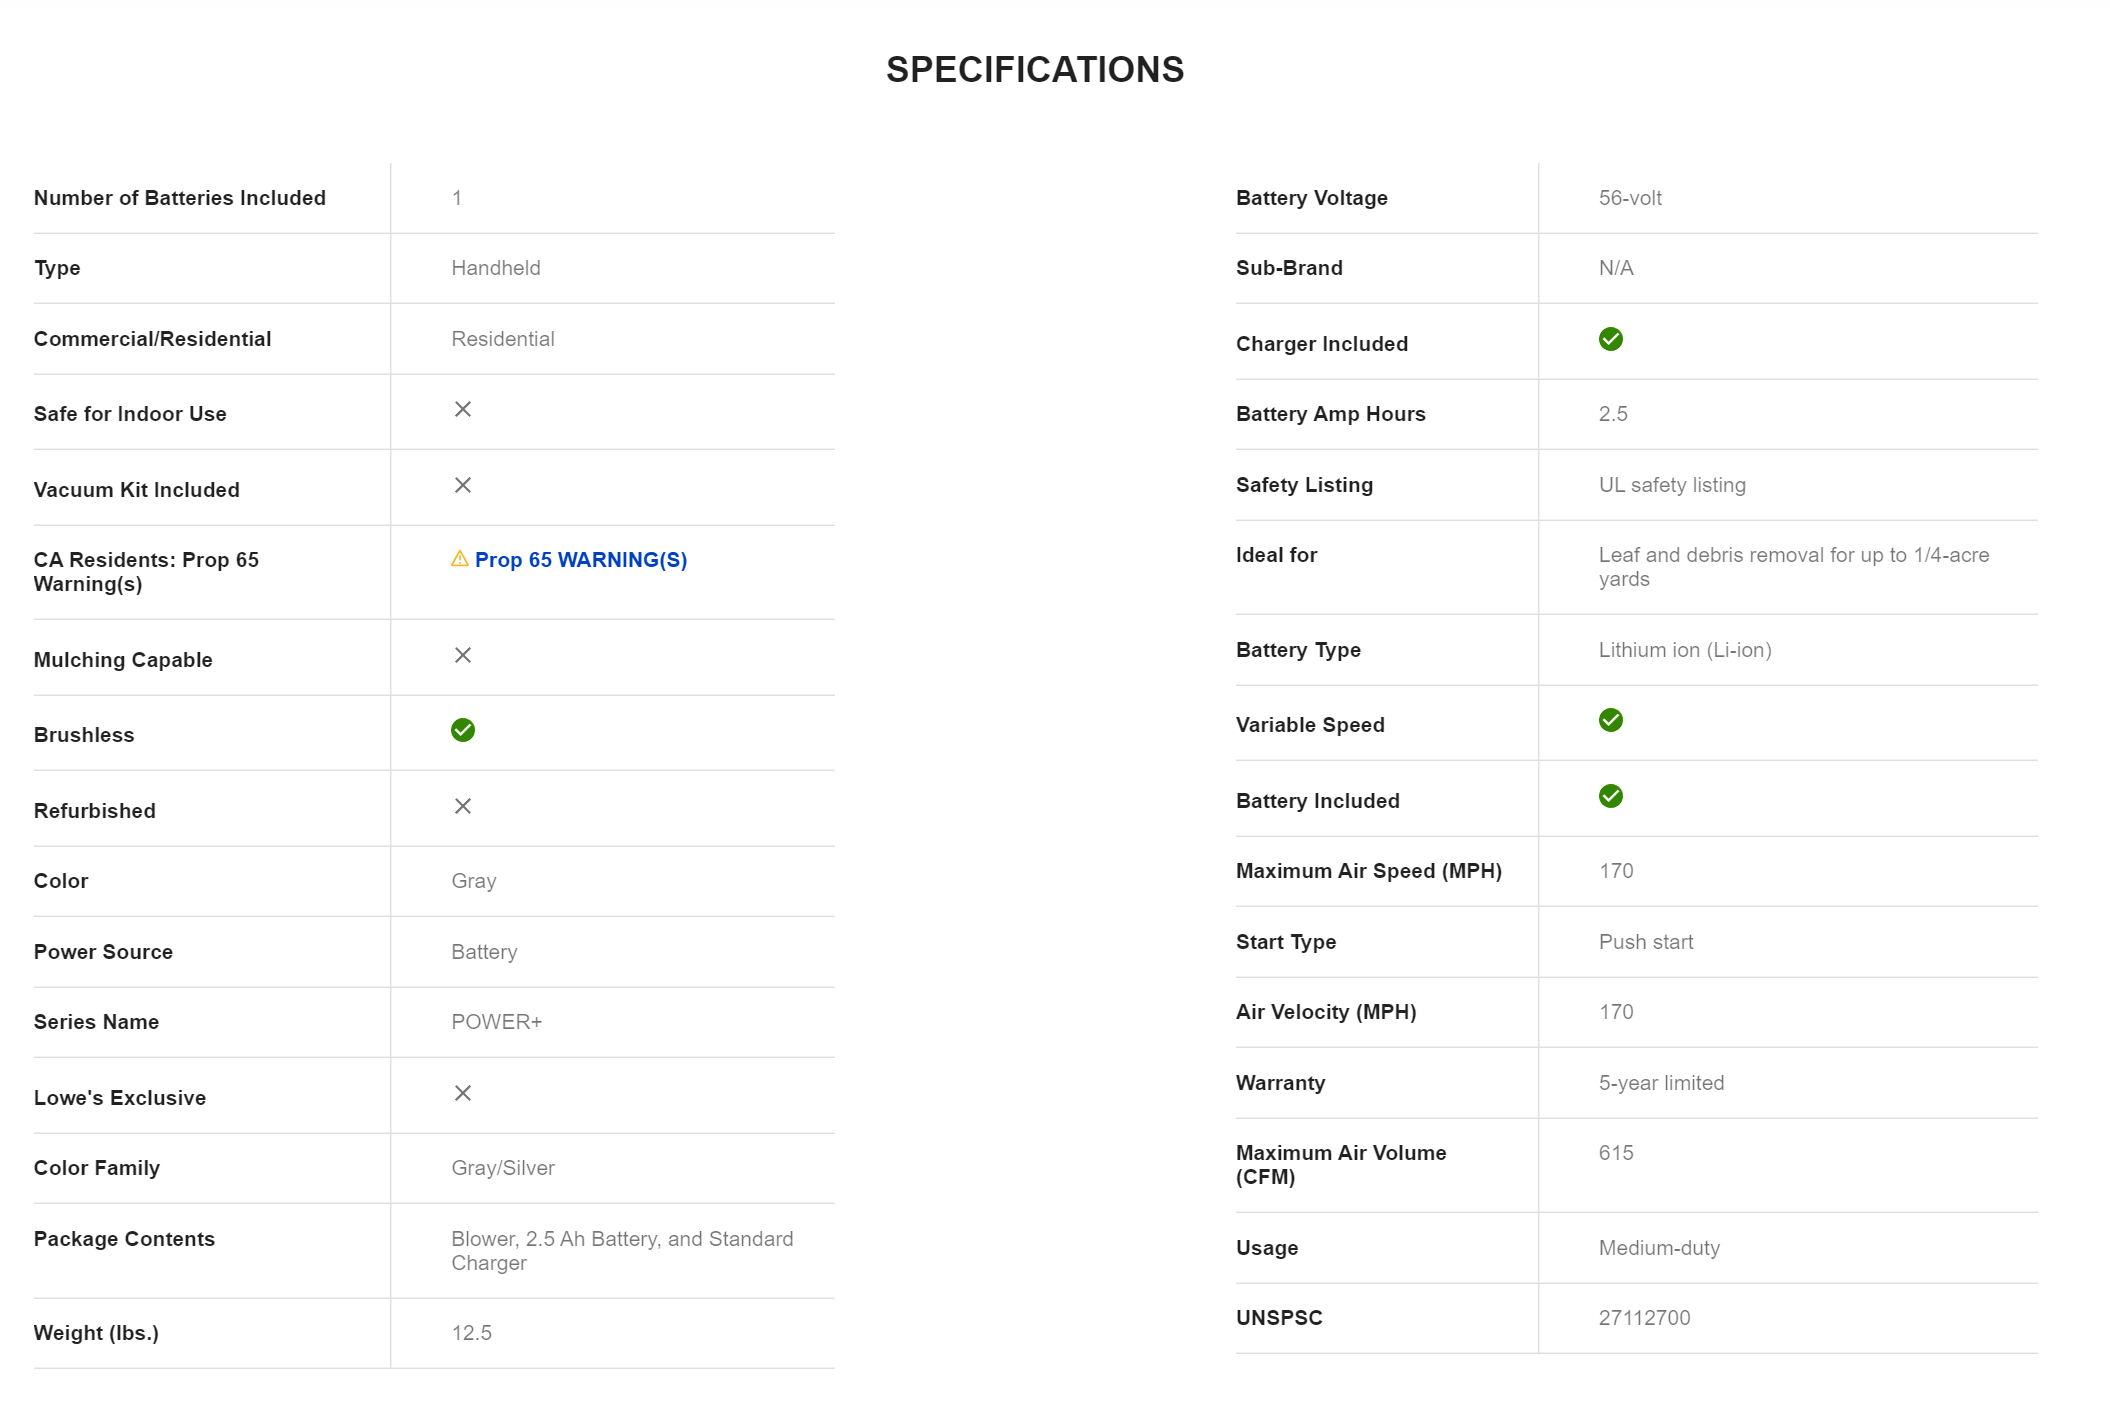This screenshot has height=1404, width=2110.
Task: Click the X mark for Lowe's Exclusive
Action: click(463, 1093)
